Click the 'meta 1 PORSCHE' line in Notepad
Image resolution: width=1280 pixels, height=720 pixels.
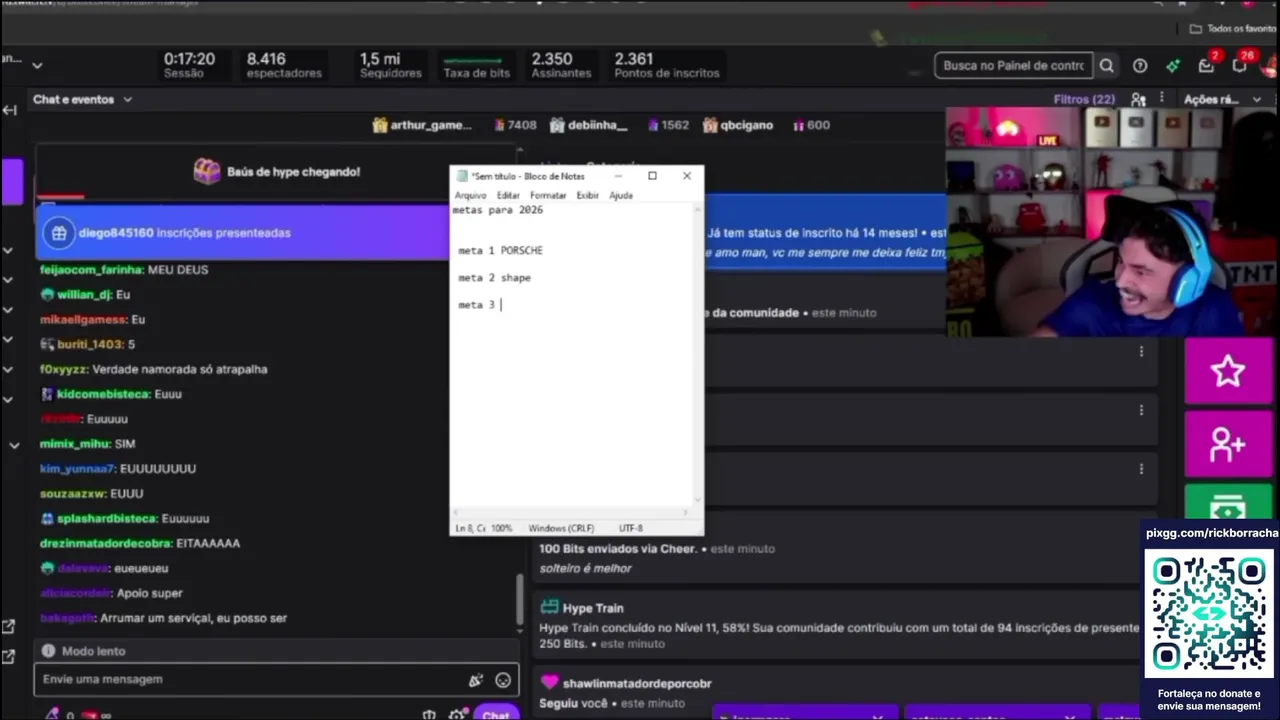pos(500,250)
